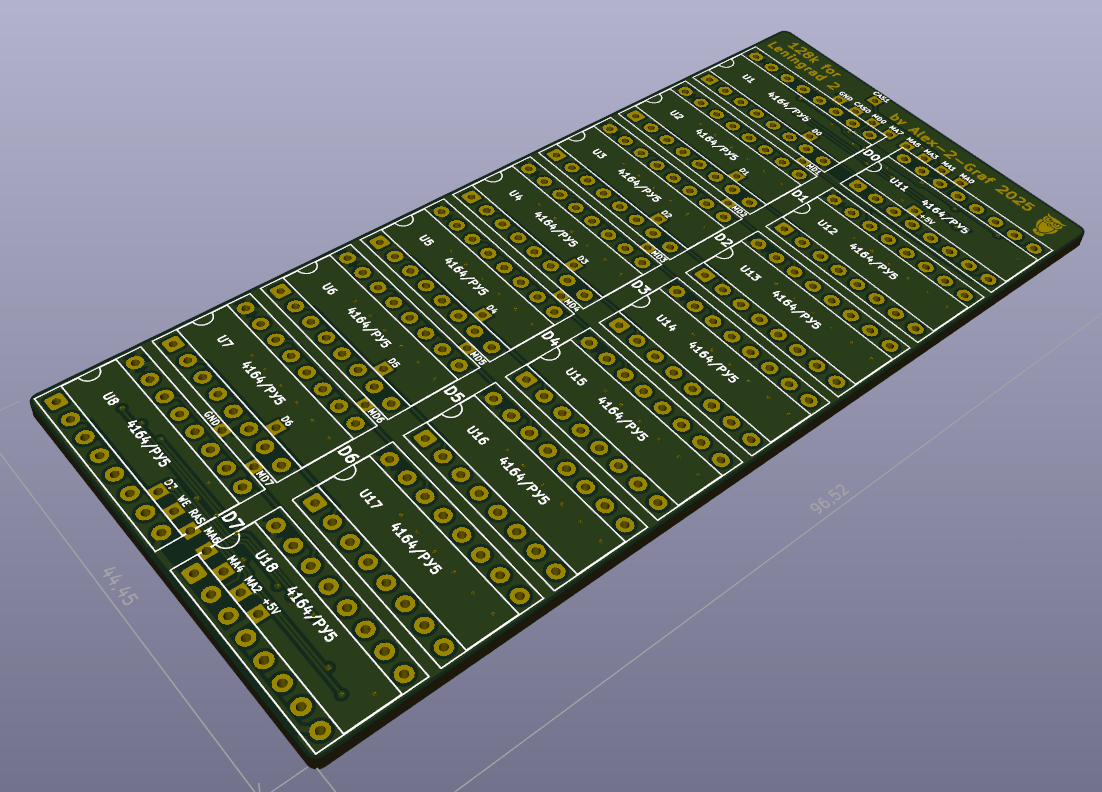Select the U14 footprint label

666,321
